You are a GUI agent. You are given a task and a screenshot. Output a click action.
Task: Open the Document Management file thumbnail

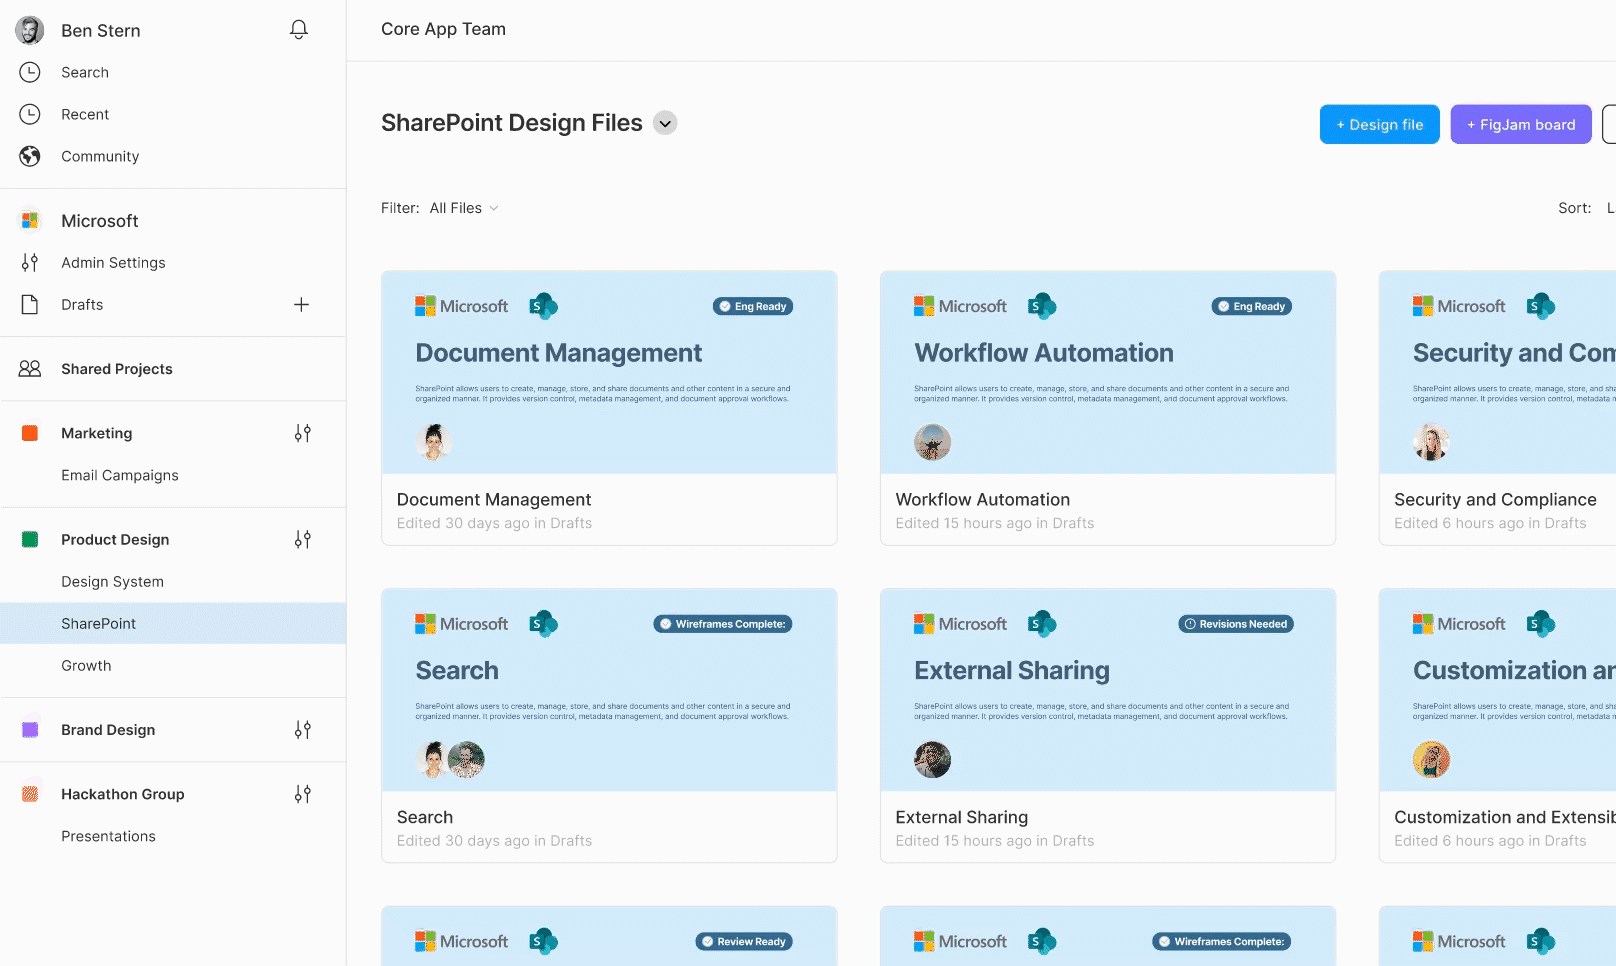(609, 372)
